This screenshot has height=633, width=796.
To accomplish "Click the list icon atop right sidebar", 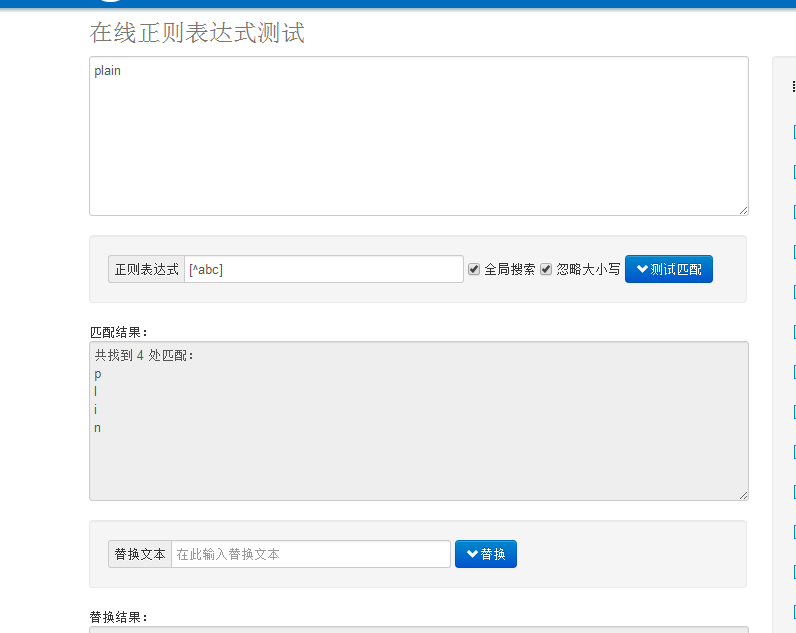I will [793, 87].
